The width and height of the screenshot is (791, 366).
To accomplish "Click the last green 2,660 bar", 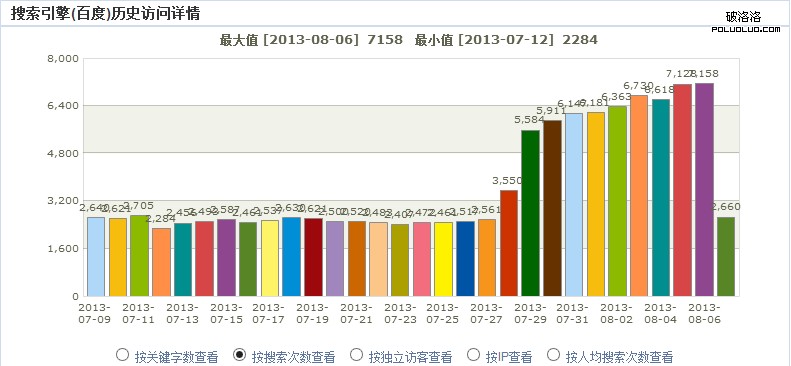I will pyautogui.click(x=726, y=257).
